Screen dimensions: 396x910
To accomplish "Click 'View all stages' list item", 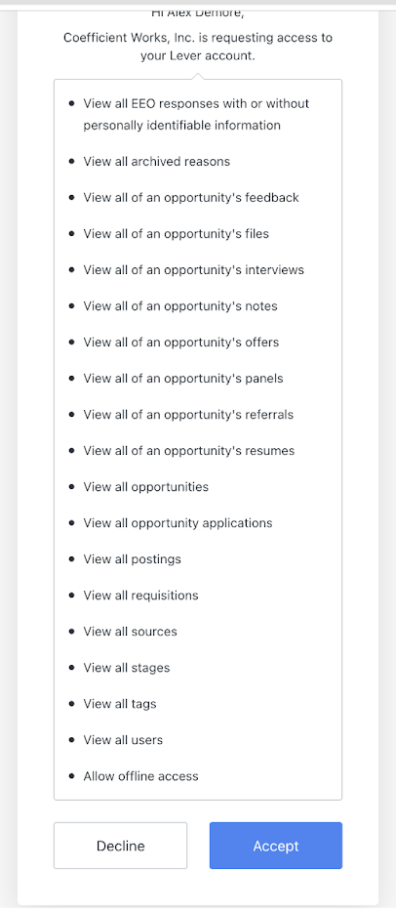I will (x=127, y=668).
